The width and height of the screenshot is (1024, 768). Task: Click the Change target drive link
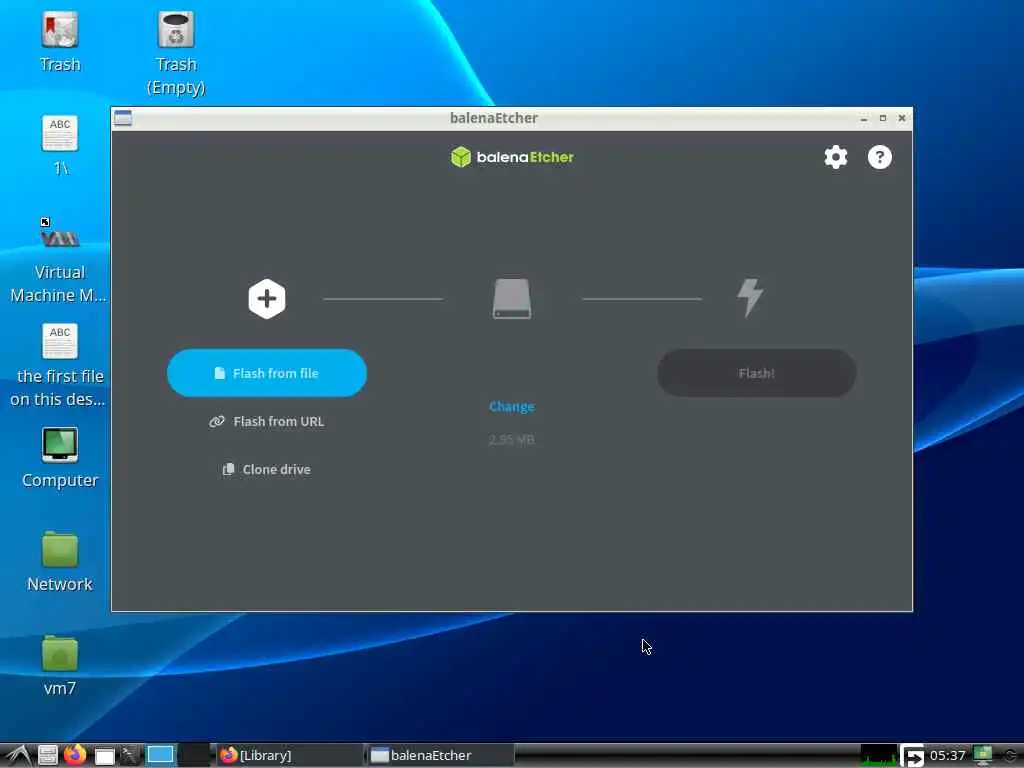point(511,406)
